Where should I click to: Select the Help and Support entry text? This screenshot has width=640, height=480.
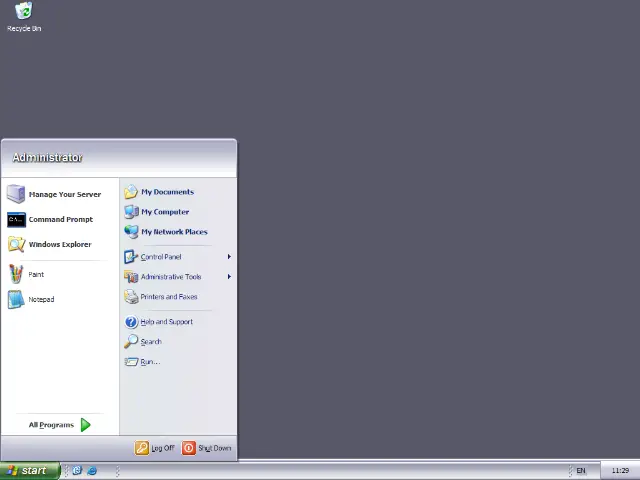coord(167,322)
